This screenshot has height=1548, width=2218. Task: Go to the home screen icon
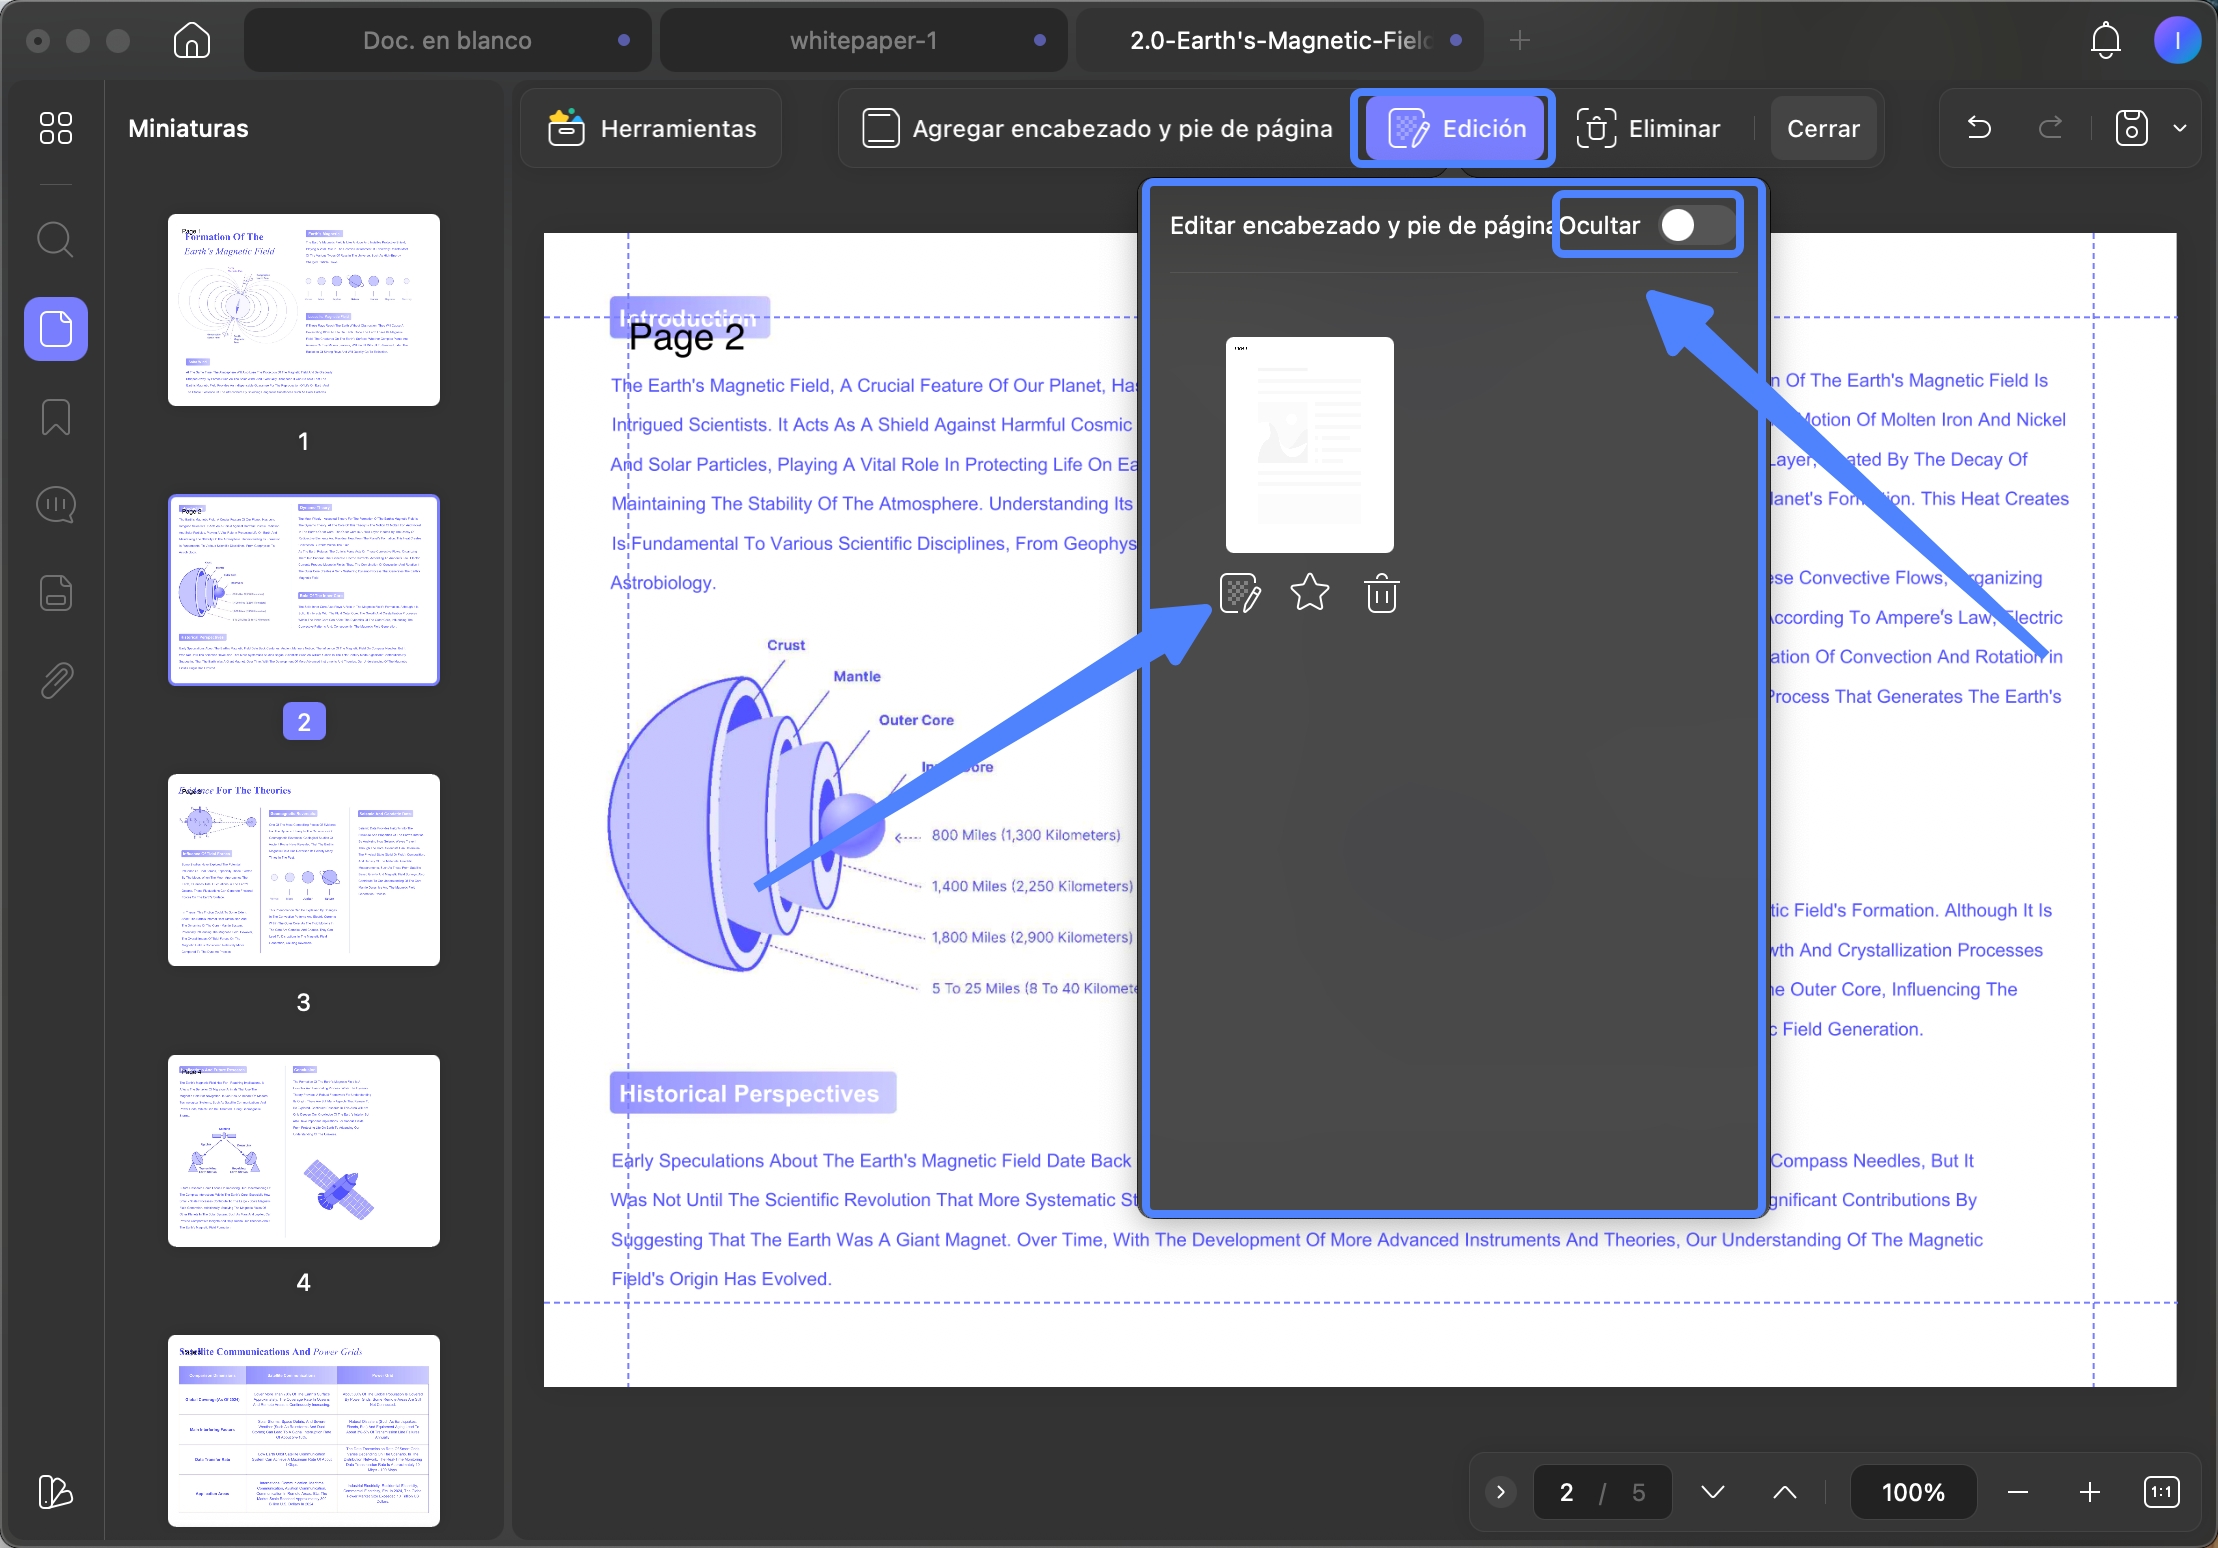pyautogui.click(x=191, y=40)
